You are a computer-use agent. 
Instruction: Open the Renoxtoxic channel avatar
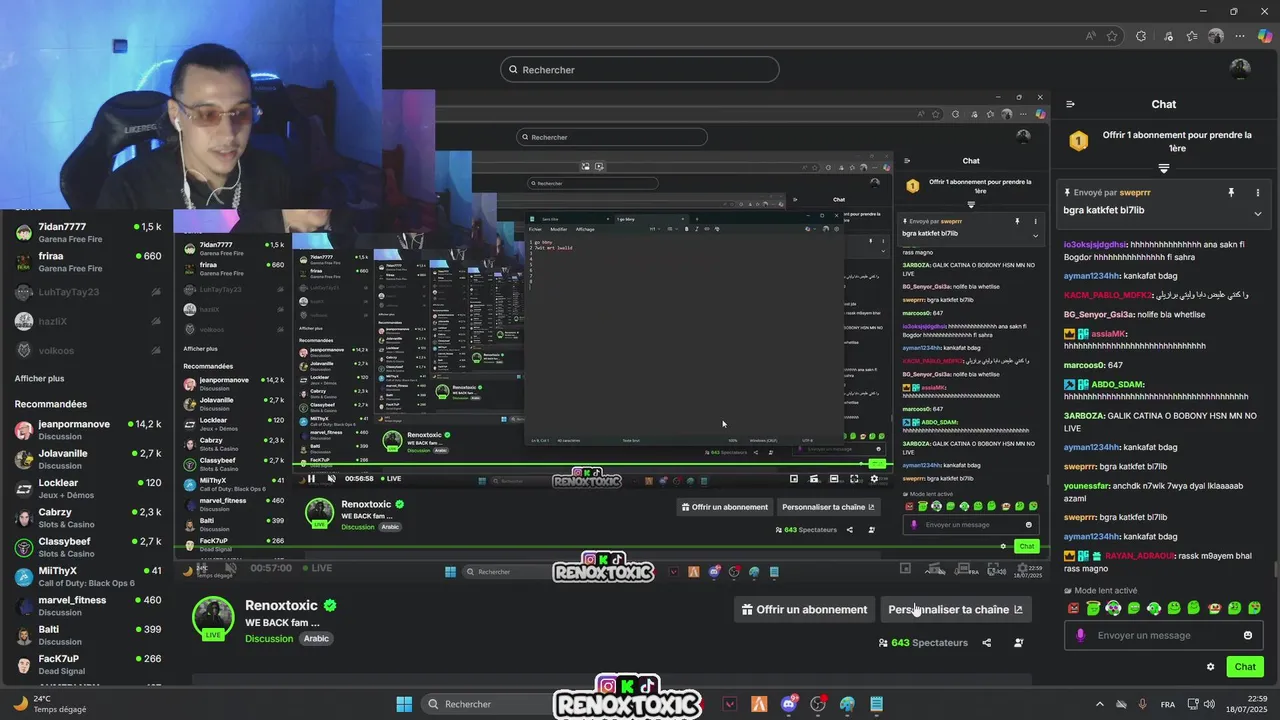click(x=213, y=617)
